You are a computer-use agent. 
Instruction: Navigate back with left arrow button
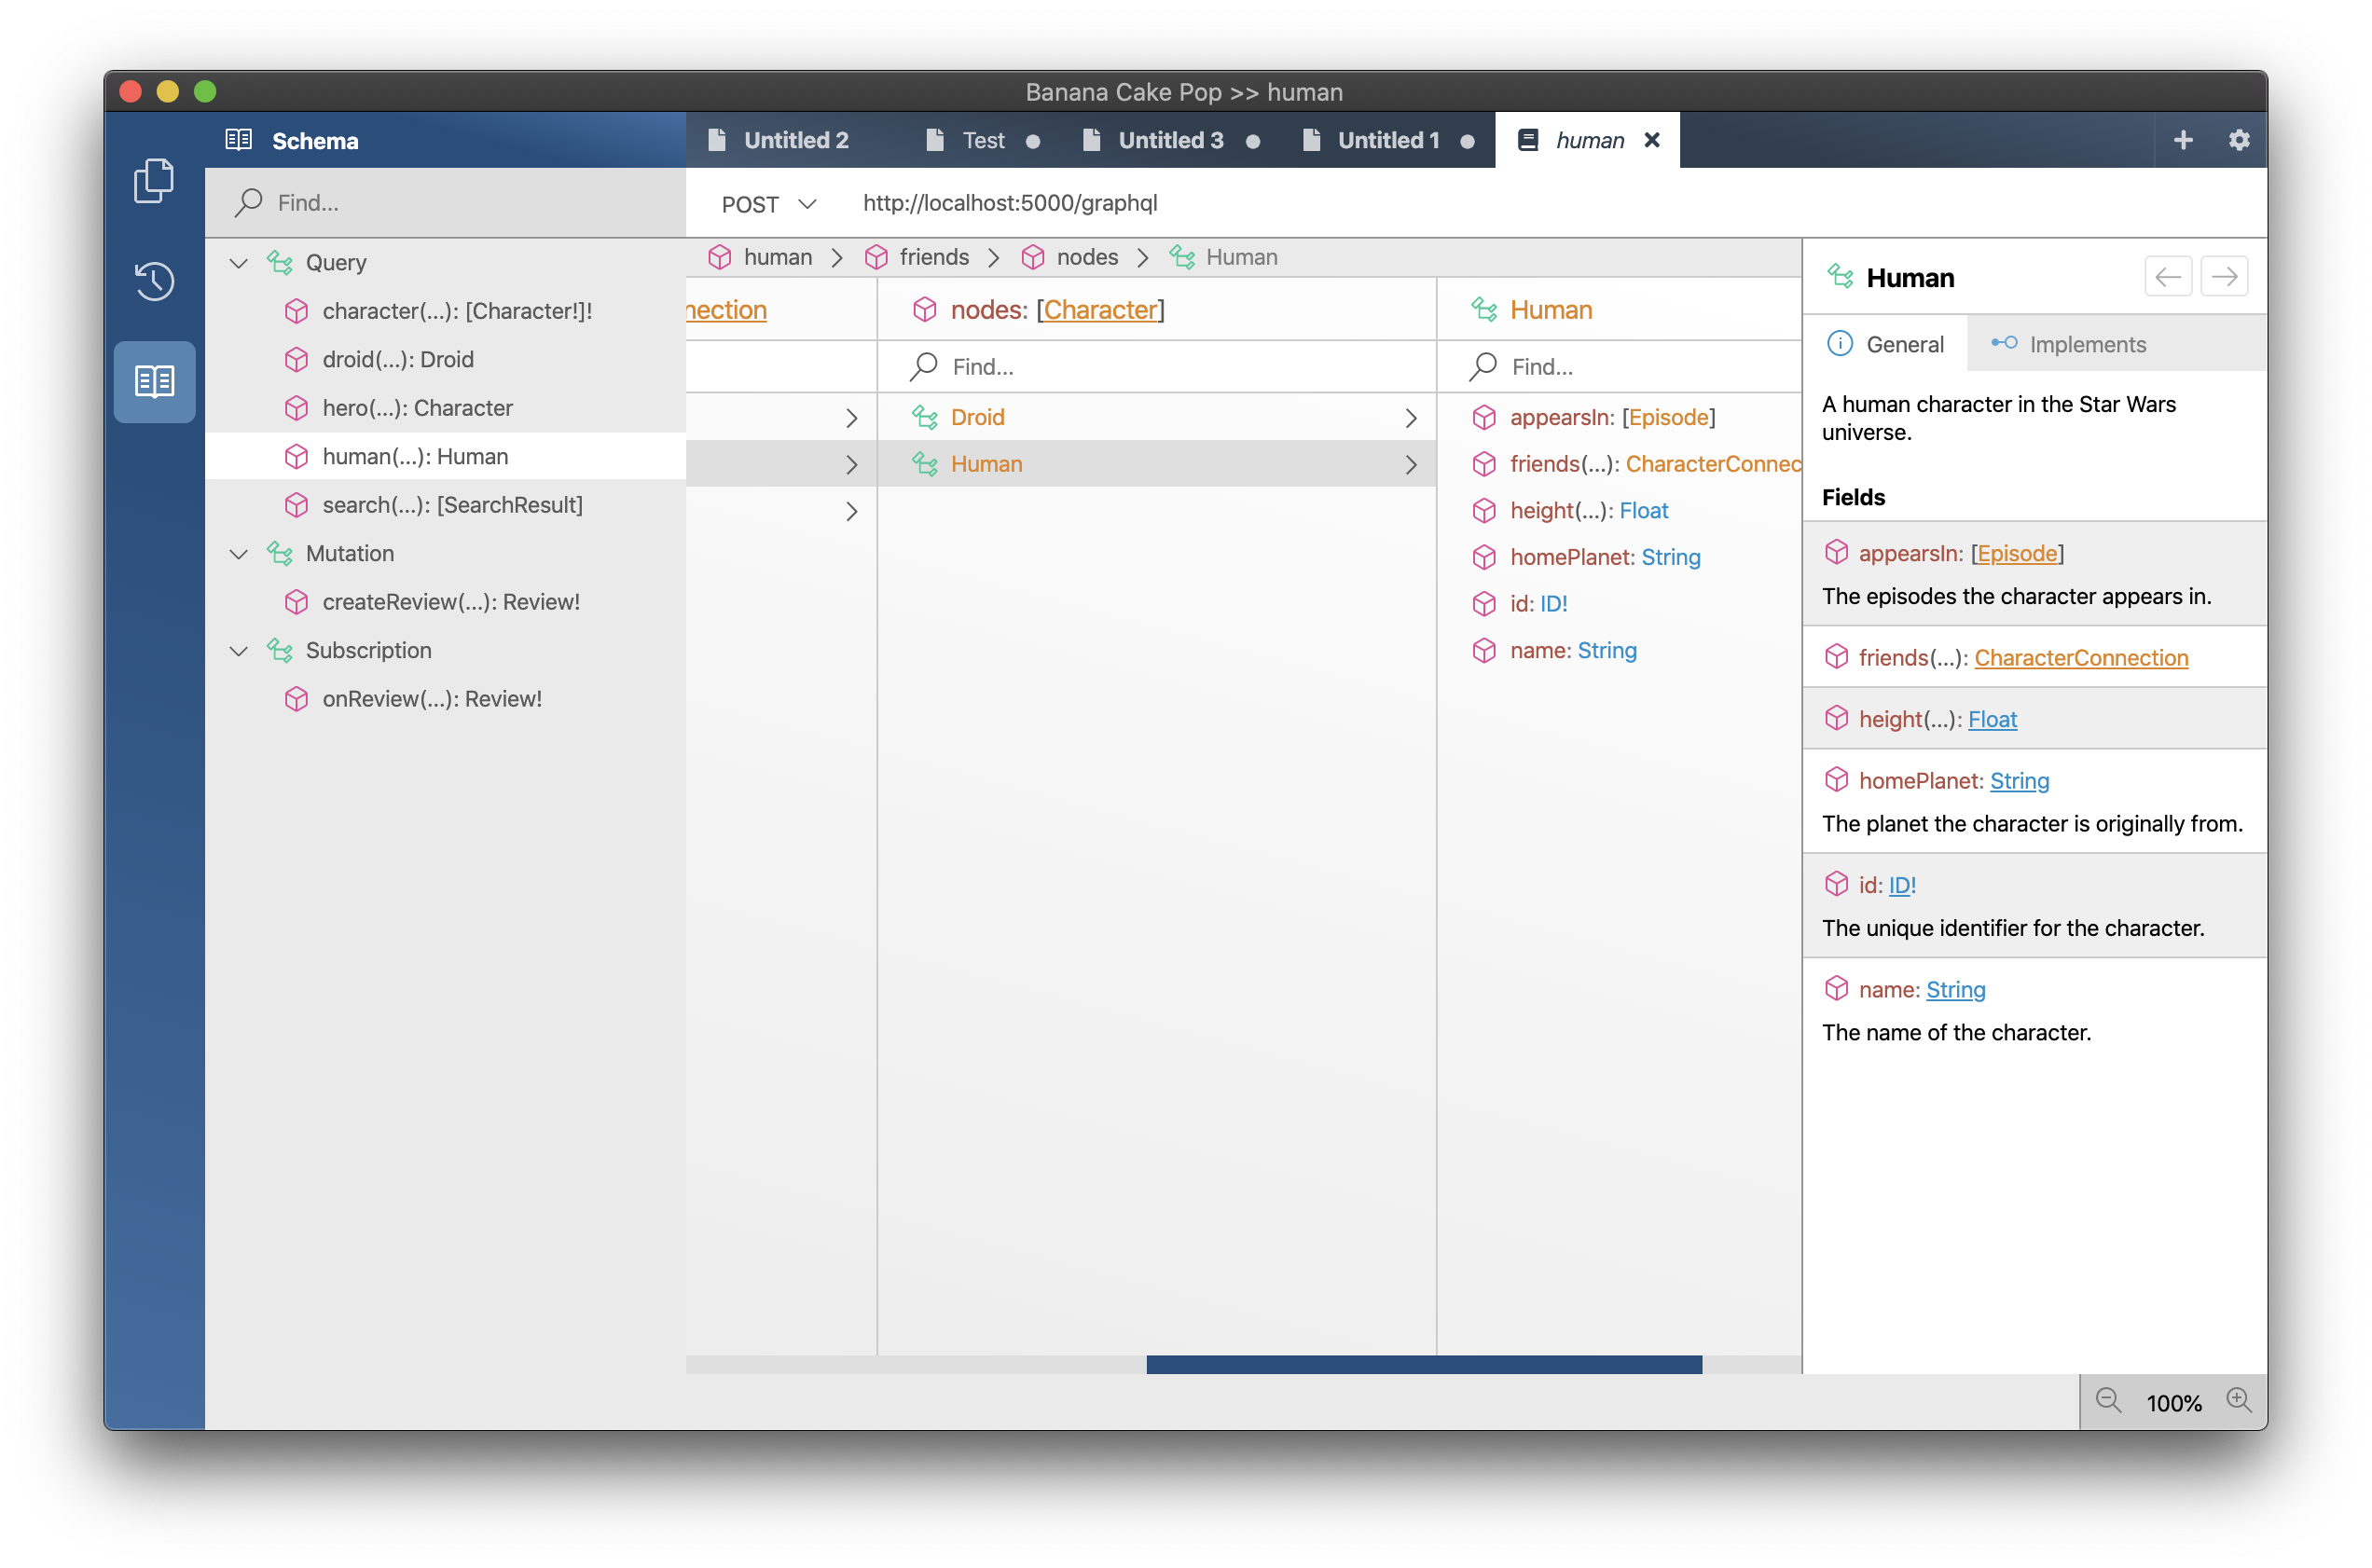2167,277
